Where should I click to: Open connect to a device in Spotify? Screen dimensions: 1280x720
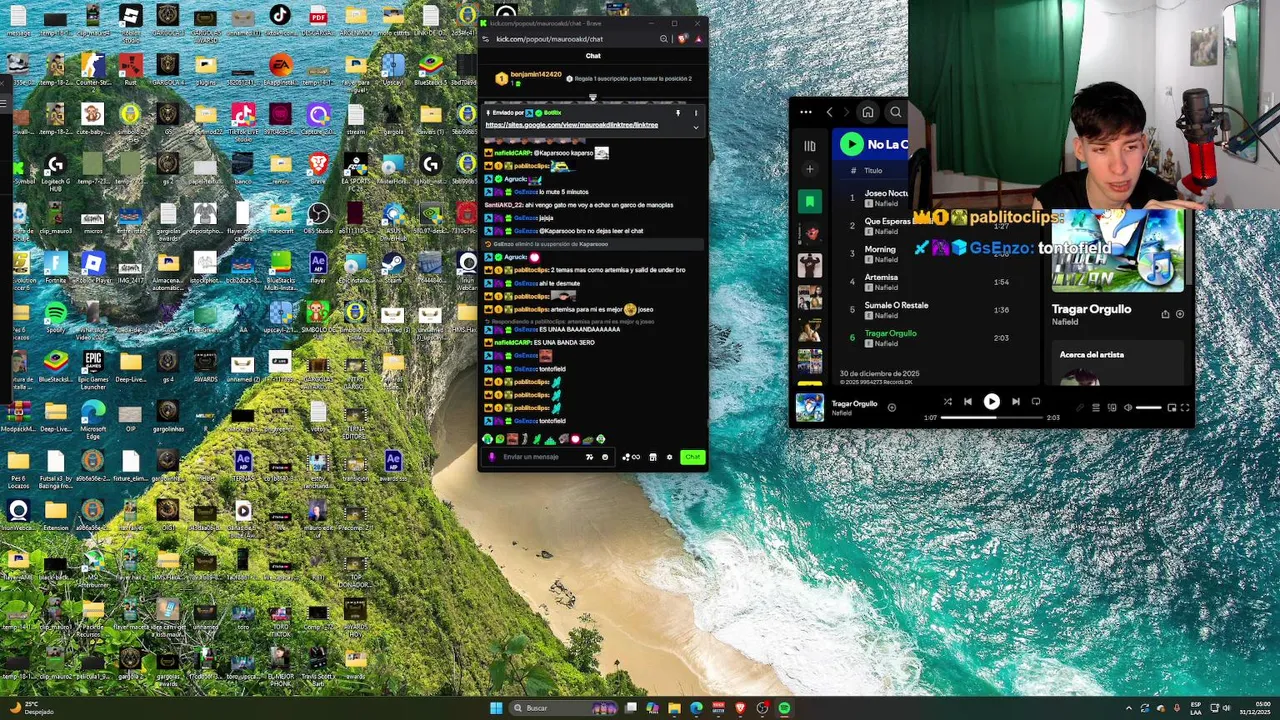click(1112, 408)
